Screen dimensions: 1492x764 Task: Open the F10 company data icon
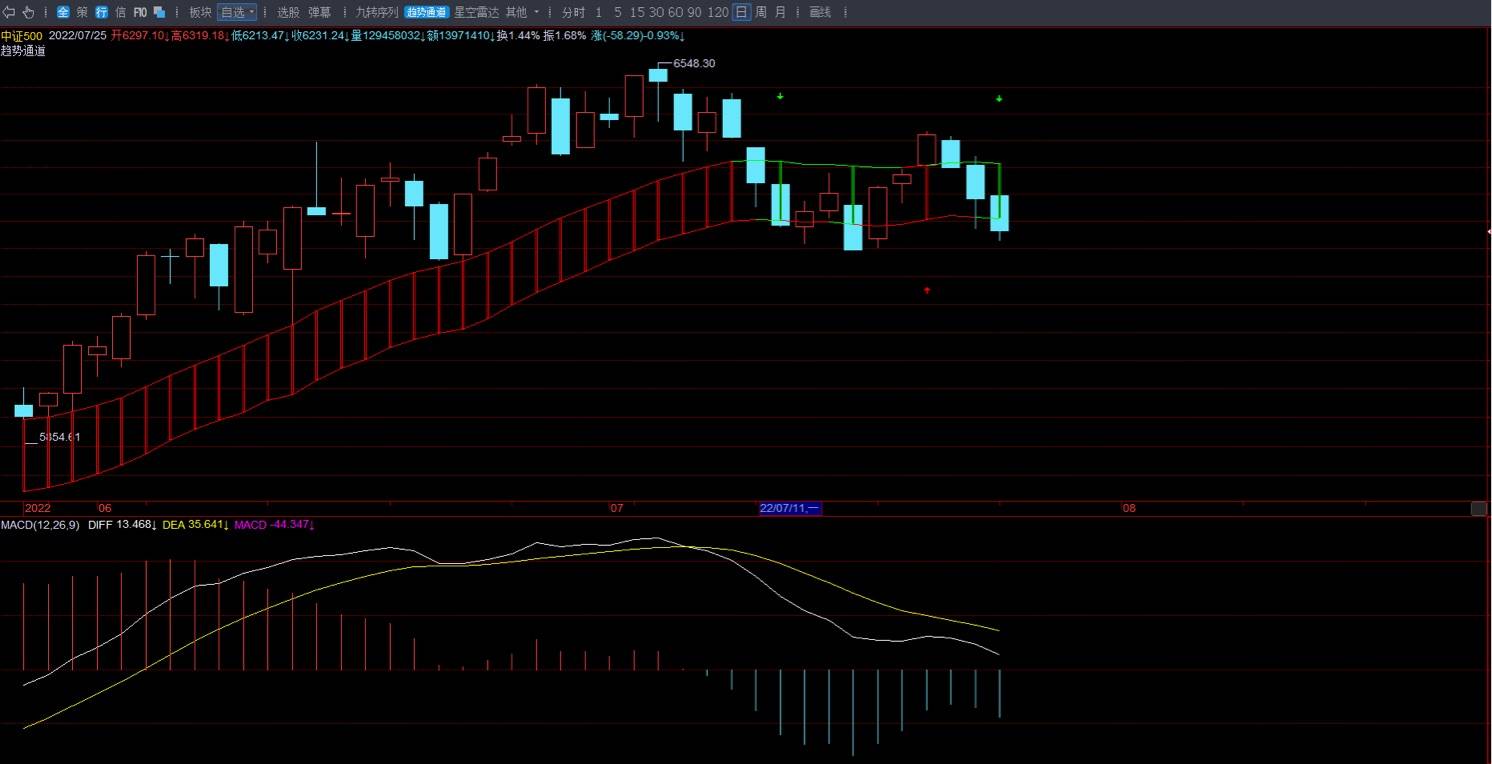coord(140,12)
